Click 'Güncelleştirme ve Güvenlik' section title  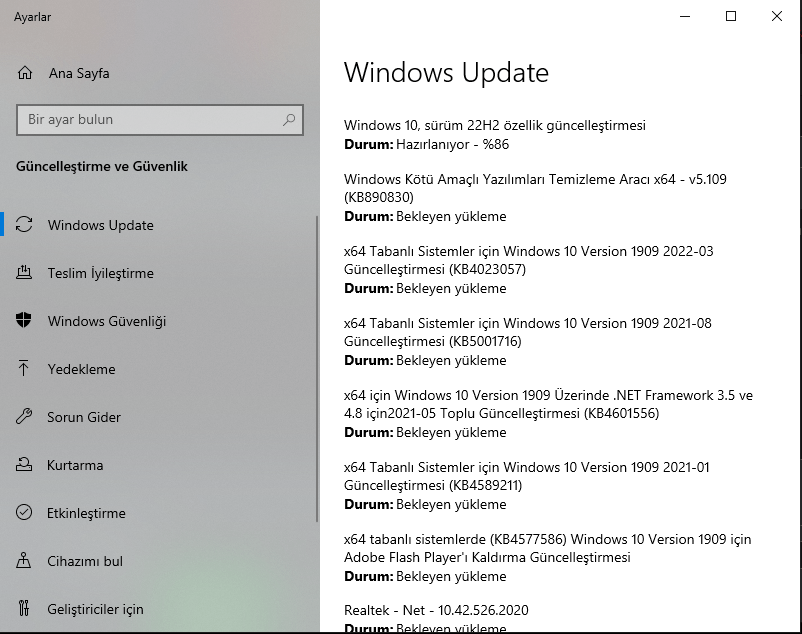tap(102, 166)
